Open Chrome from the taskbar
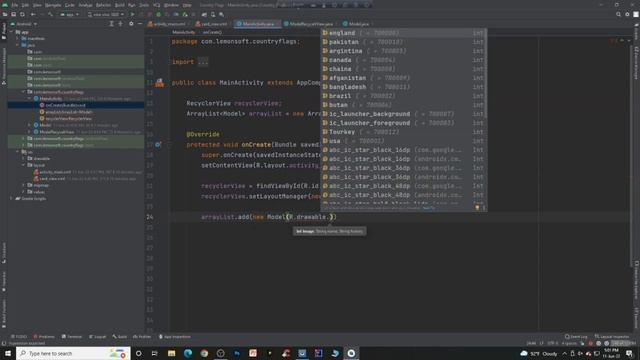 204,353
